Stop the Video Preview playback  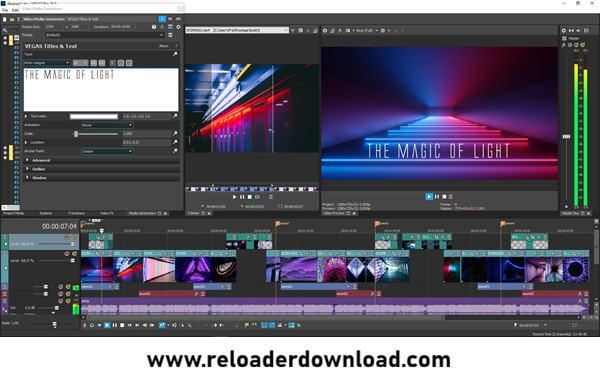(444, 197)
